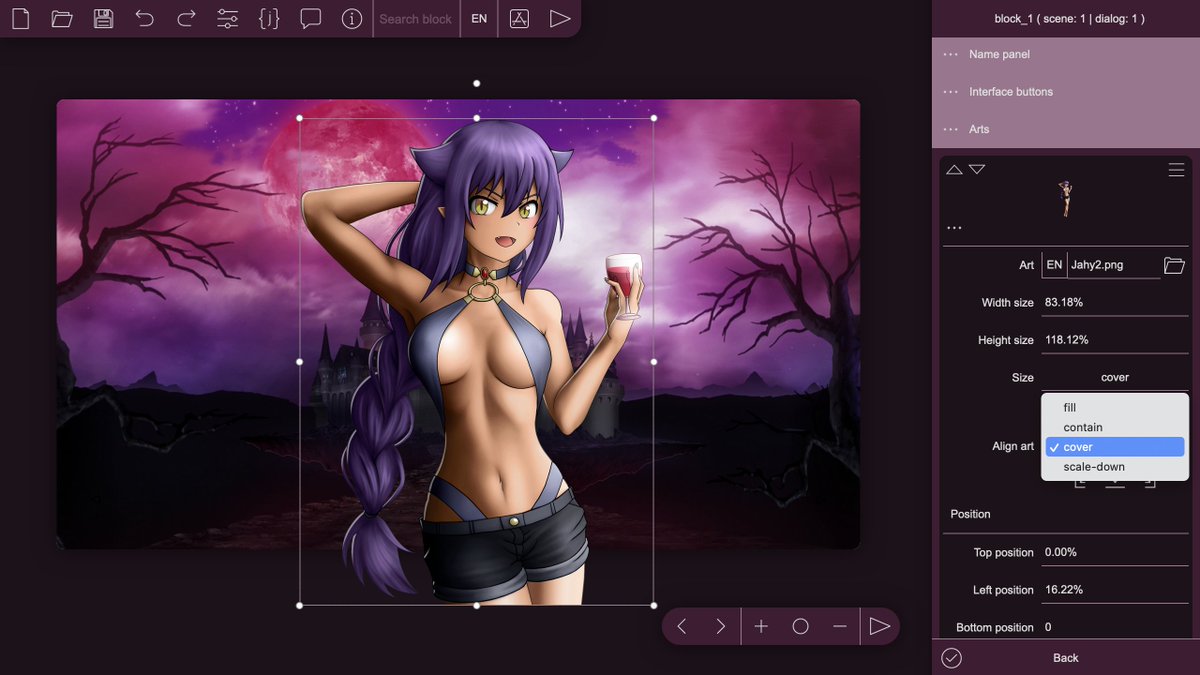1200x675 pixels.
Task: Open the art item hamburger menu
Action: tap(1176, 170)
